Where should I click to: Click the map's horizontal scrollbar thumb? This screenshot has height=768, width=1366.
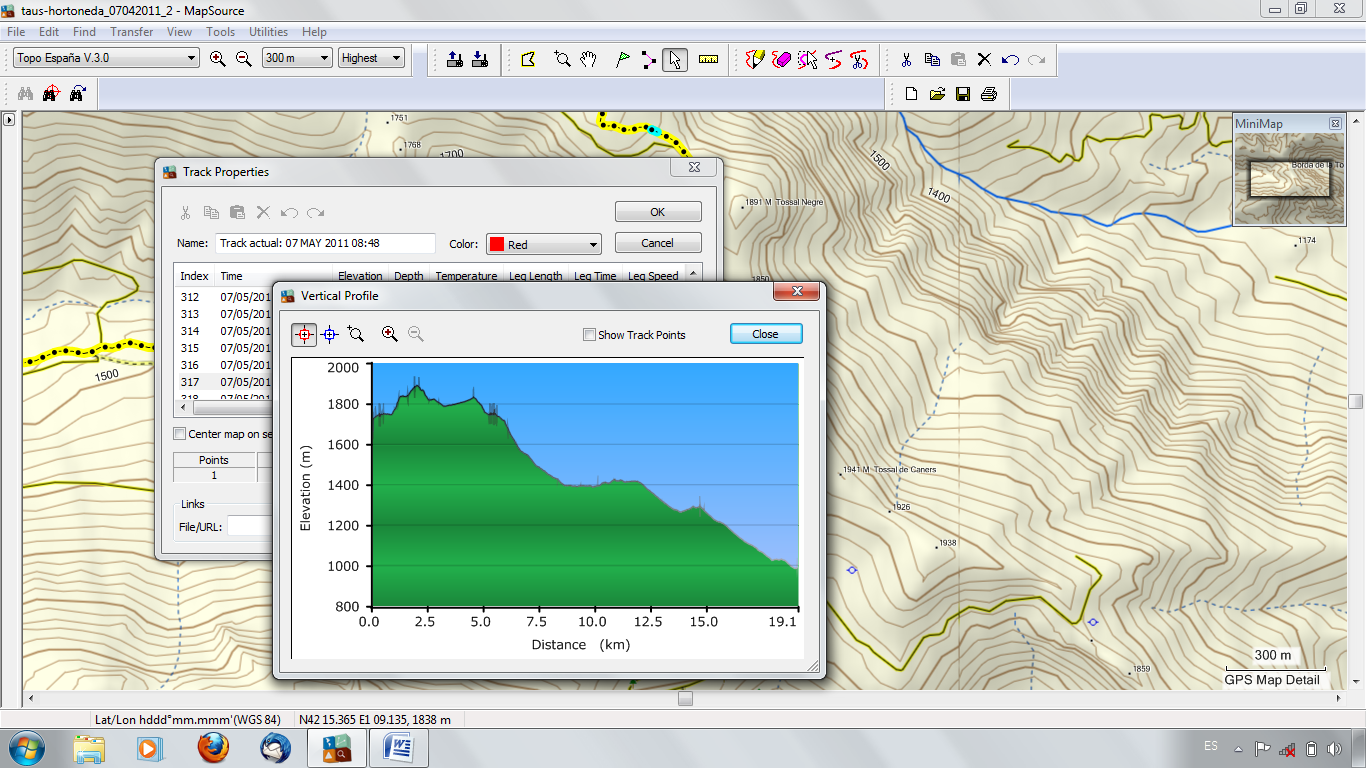[x=685, y=699]
